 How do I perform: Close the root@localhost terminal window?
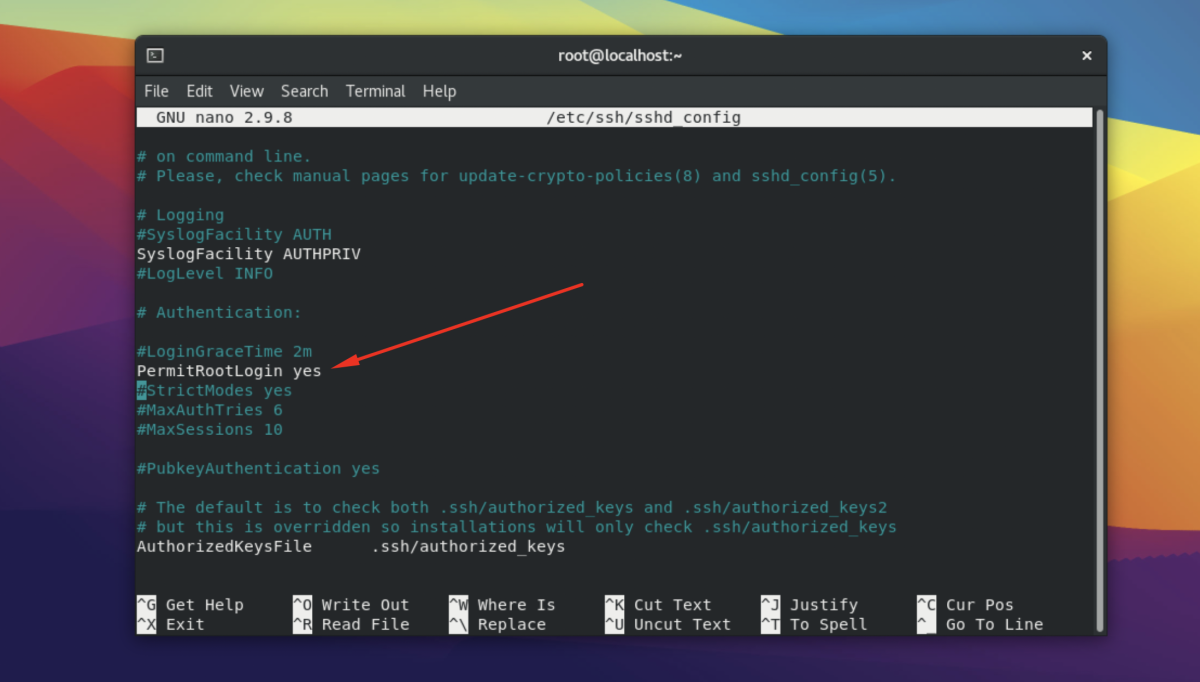click(x=1086, y=56)
